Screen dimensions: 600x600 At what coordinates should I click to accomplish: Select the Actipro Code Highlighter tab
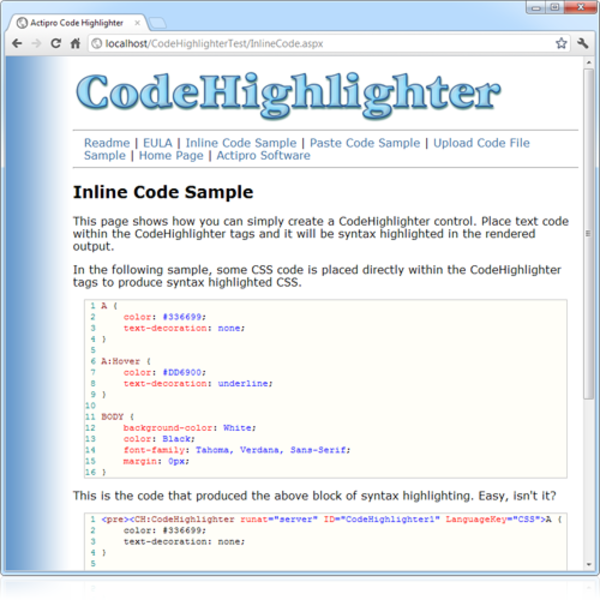click(70, 20)
